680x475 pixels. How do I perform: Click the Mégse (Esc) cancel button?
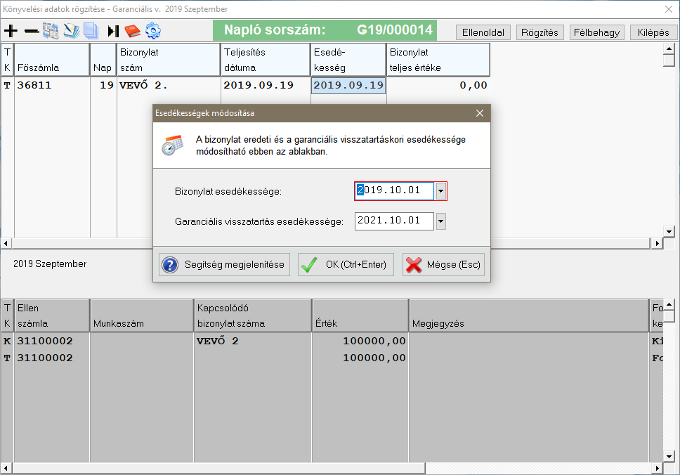(x=442, y=265)
